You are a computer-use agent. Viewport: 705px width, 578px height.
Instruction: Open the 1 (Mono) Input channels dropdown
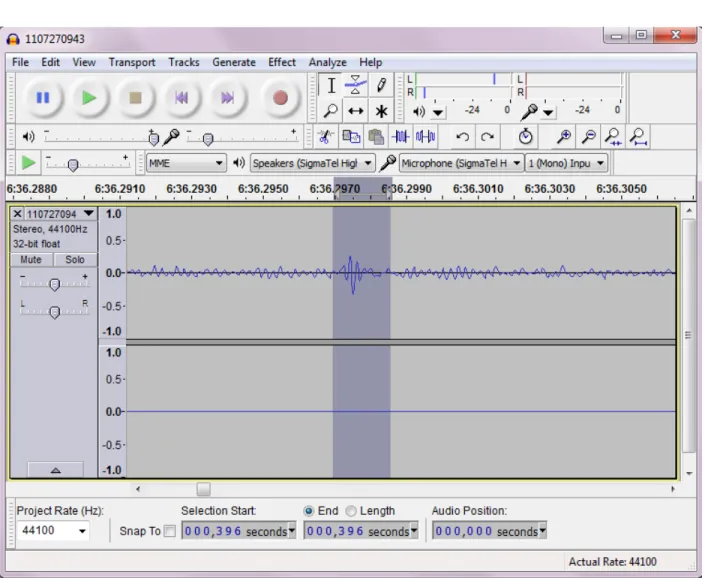567,163
